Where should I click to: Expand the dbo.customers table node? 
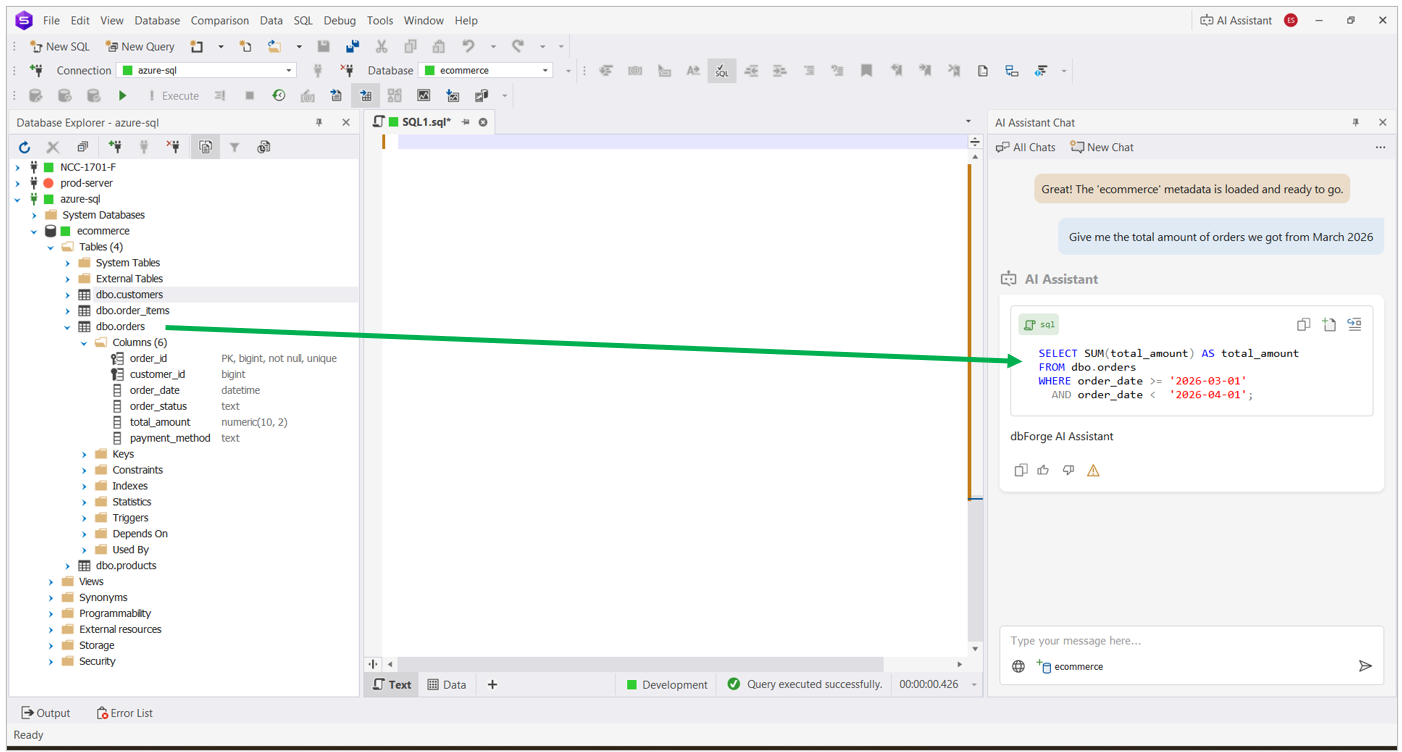click(68, 295)
